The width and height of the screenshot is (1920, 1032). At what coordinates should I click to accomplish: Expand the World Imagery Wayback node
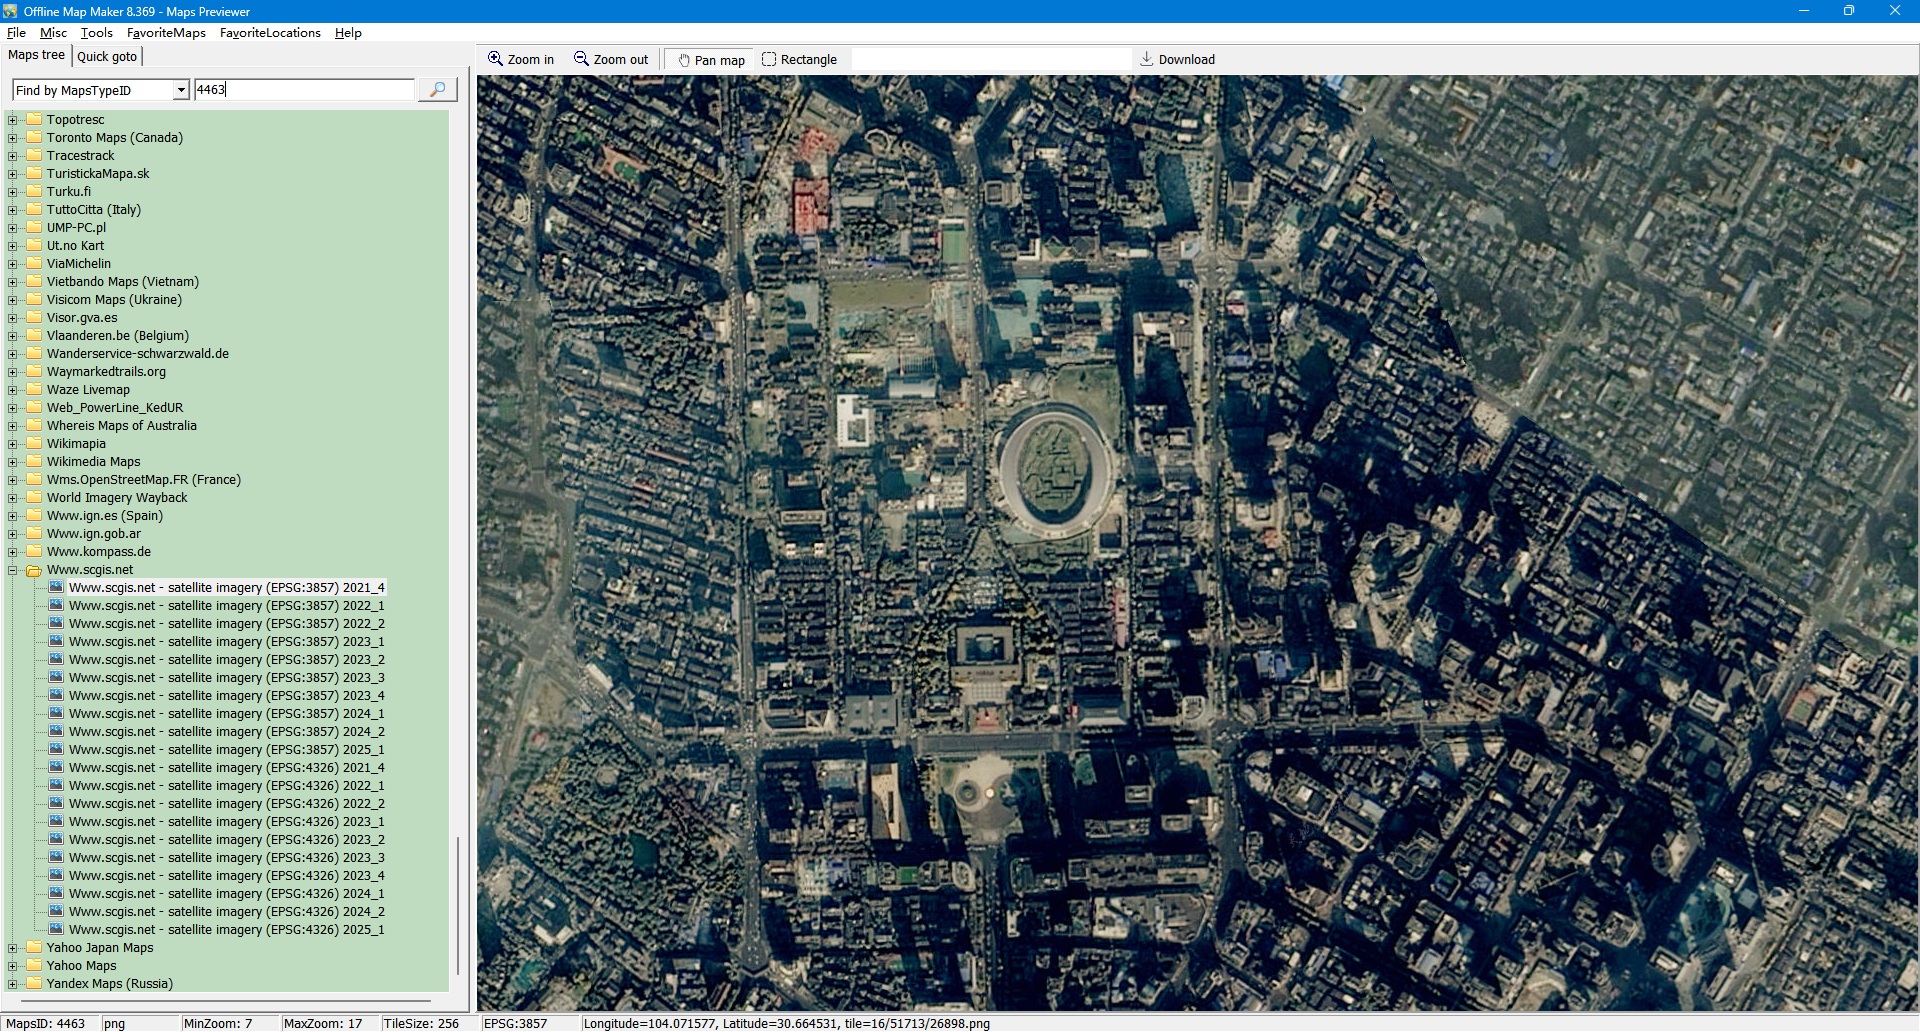coord(13,498)
